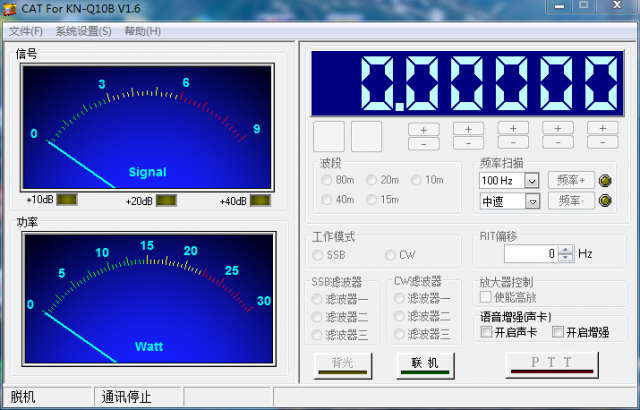
Task: Click the RIT偏移 Hz input field
Action: 531,254
